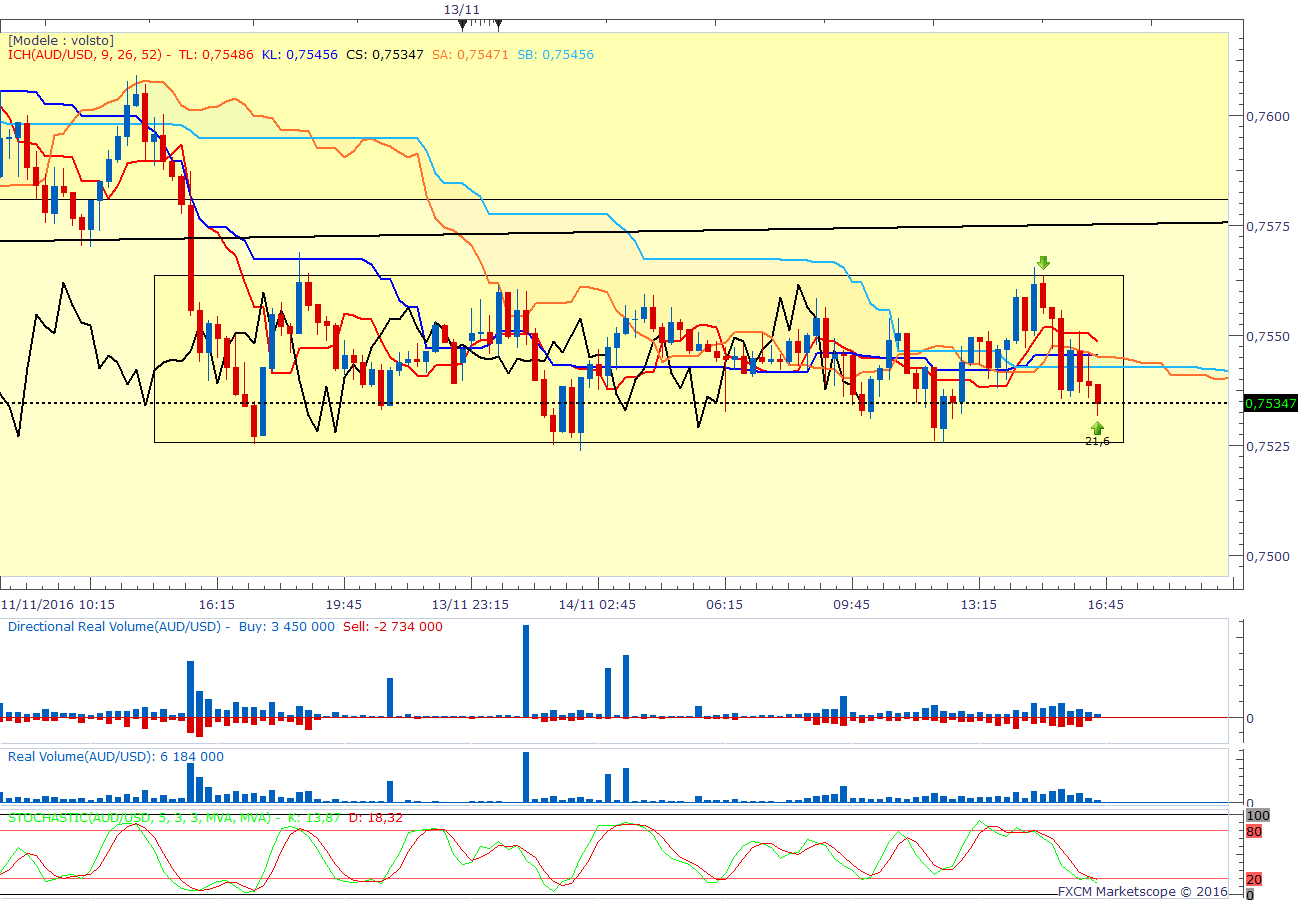Image resolution: width=1301 pixels, height=900 pixels.
Task: Click the 100 level on stochastic axis
Action: (1258, 816)
